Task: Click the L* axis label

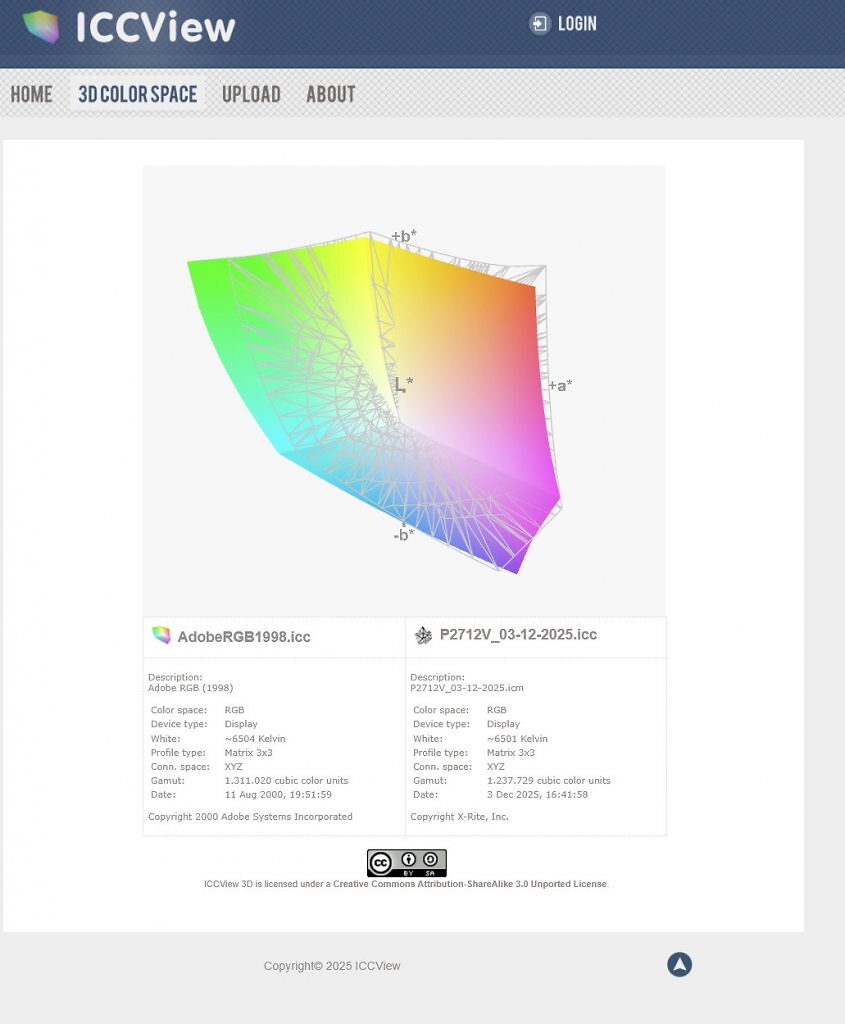Action: 404,384
